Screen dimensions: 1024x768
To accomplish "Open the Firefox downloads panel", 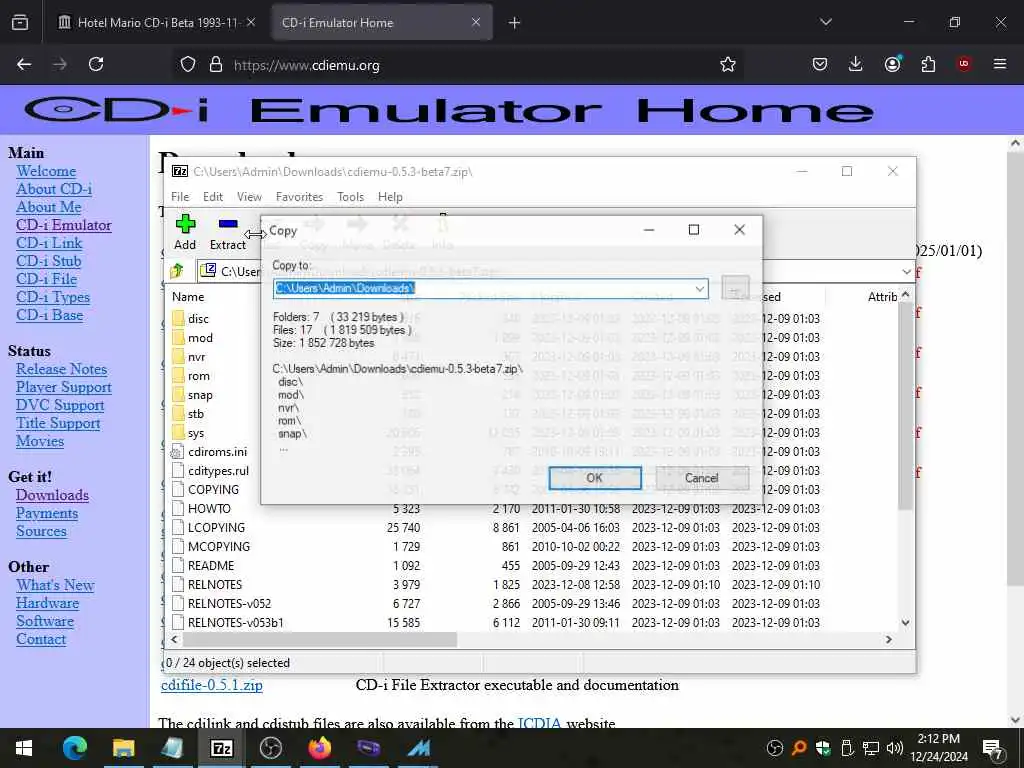I will coord(856,64).
